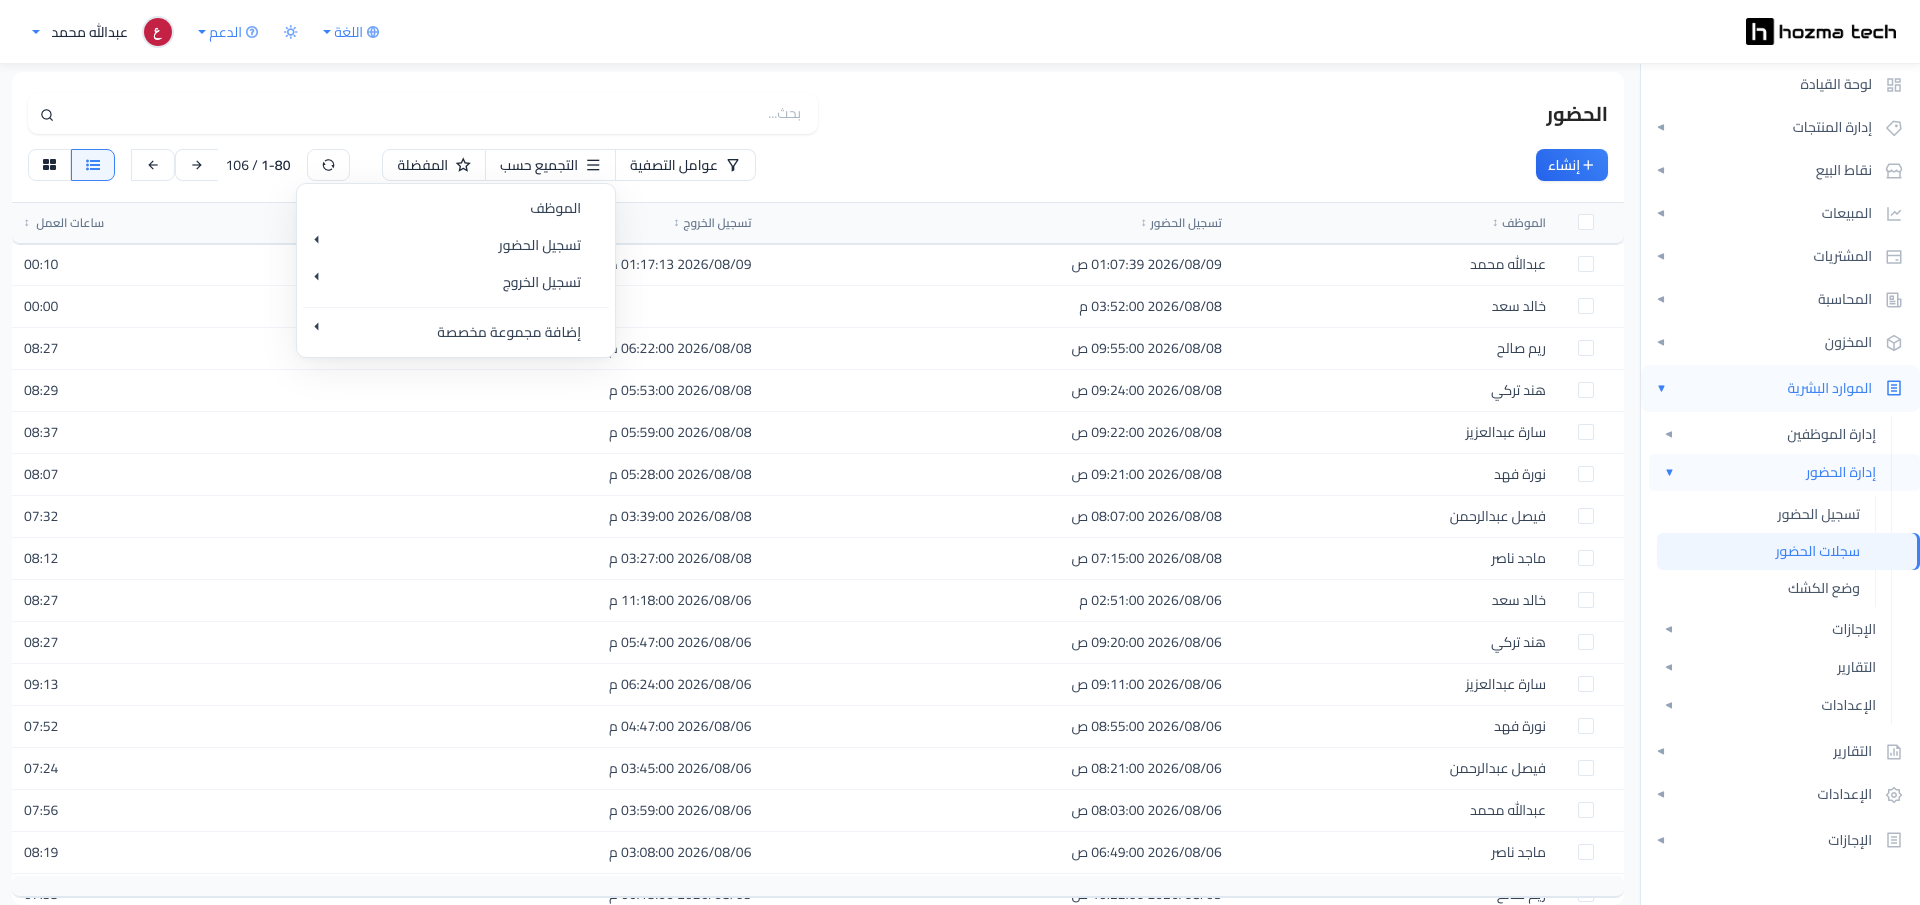Viewport: 1920px width, 905px height.
Task: Sort by تسجيل الخروج column header
Action: (x=713, y=223)
